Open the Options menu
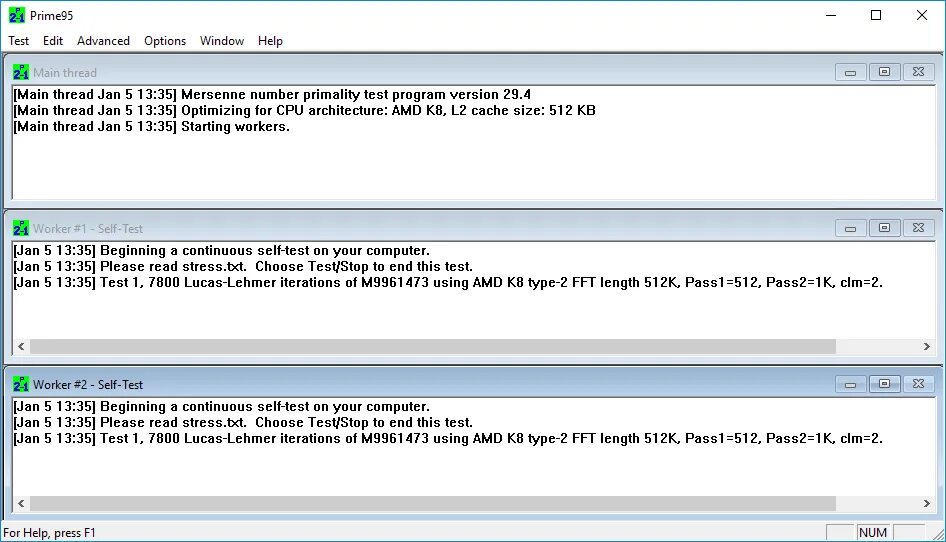Screen dimensions: 946x542 [165, 40]
